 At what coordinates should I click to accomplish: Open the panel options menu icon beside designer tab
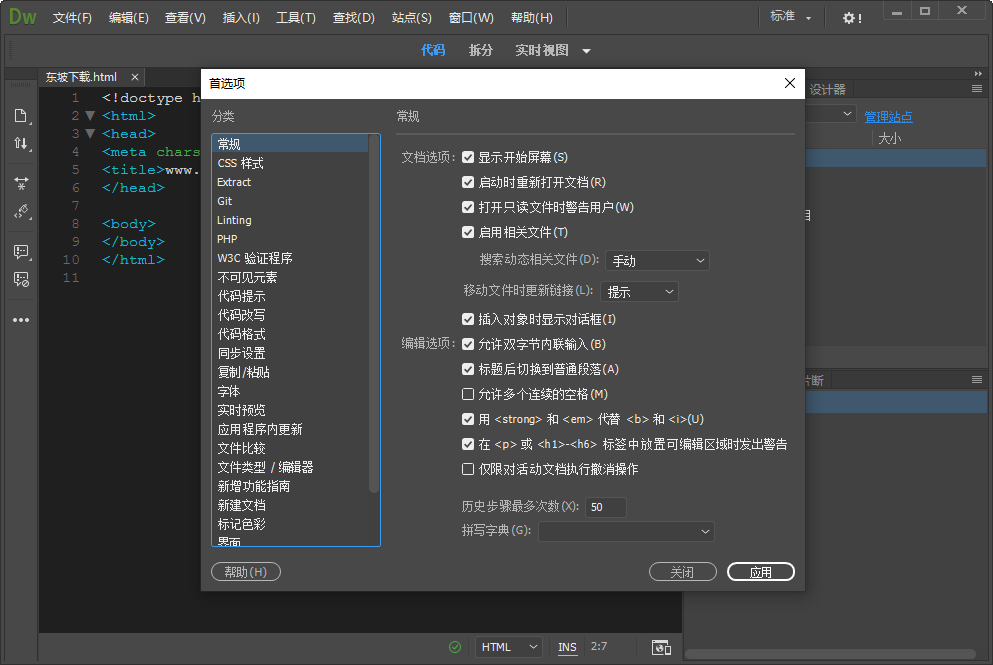coord(977,89)
